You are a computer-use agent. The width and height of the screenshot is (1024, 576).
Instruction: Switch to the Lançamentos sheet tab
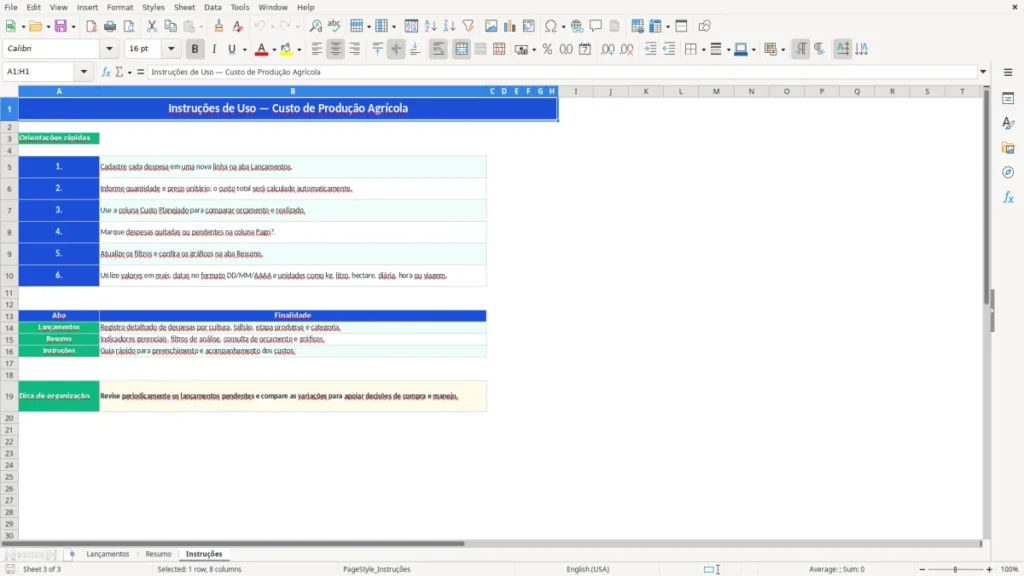108,554
